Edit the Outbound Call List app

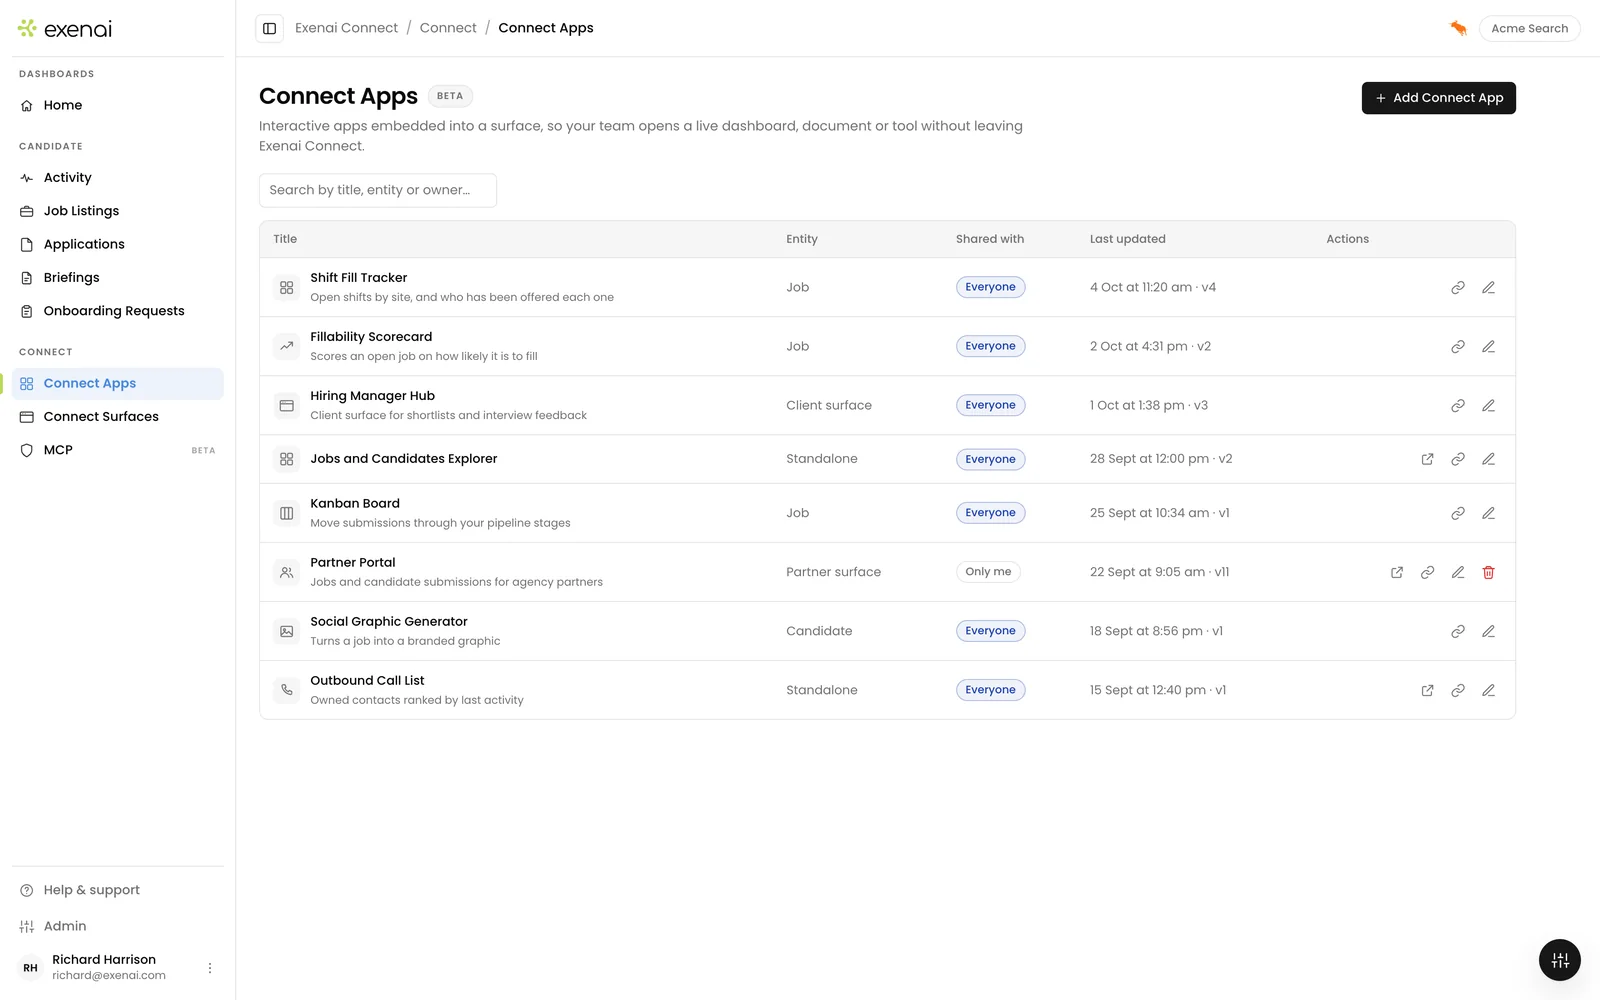1488,690
